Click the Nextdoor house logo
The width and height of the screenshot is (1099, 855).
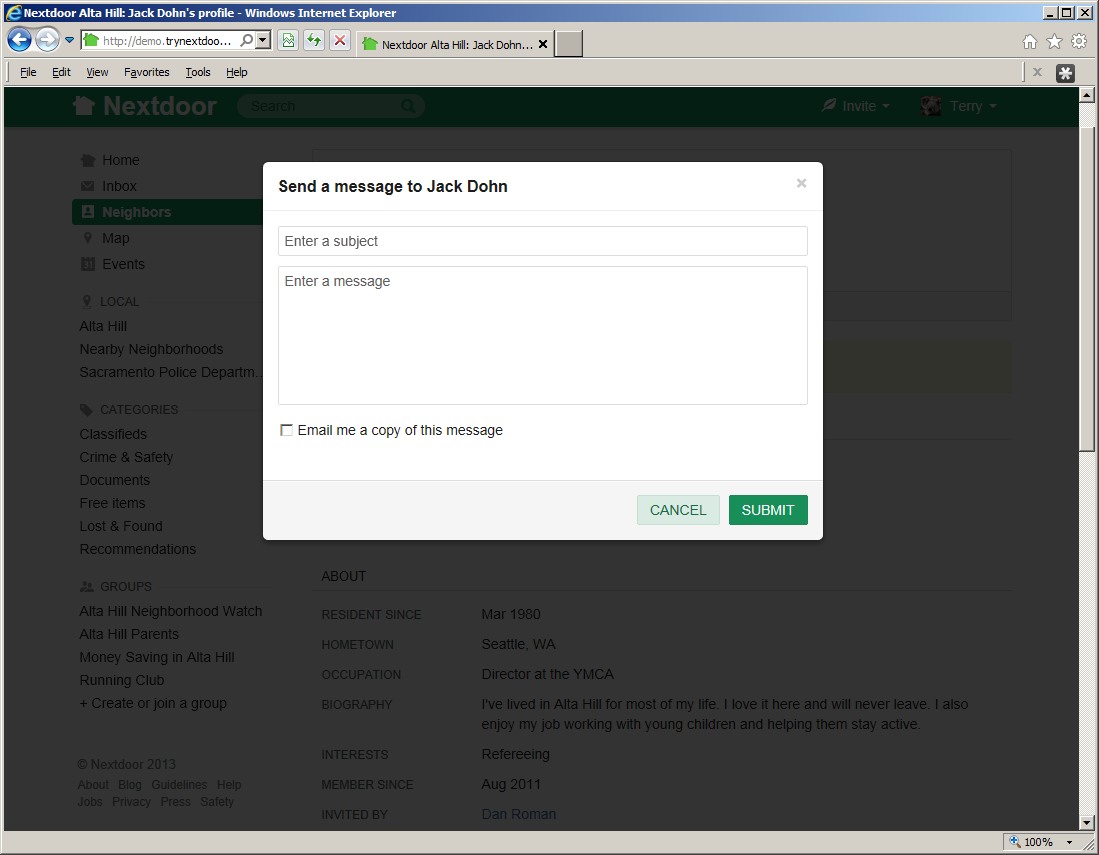click(84, 106)
